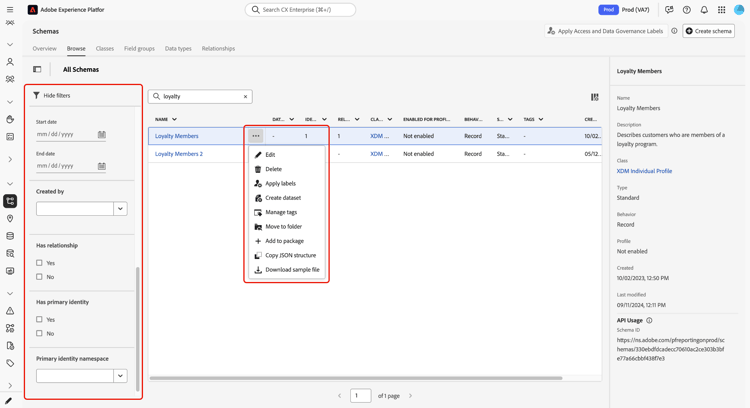Clear the loyalty search text
The height and width of the screenshot is (408, 750).
245,97
